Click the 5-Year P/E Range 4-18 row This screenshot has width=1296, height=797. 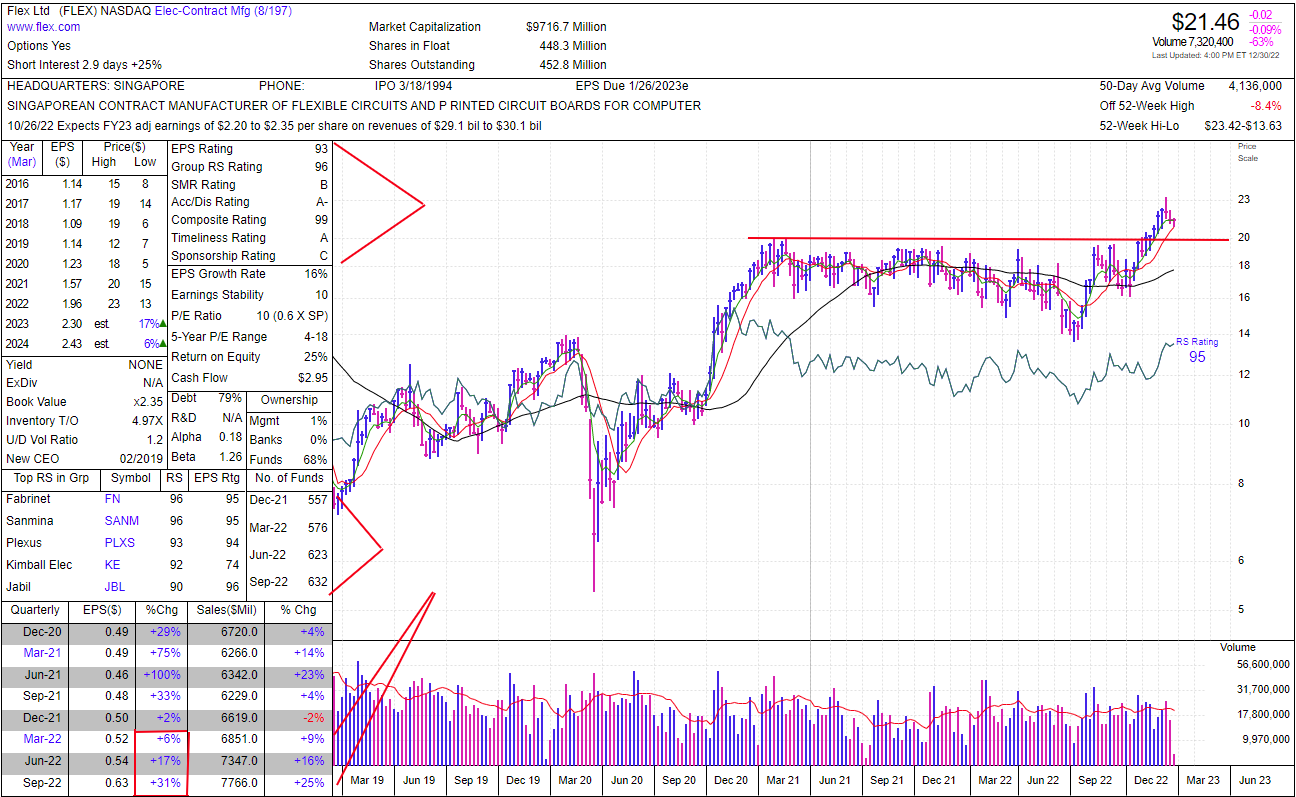(248, 337)
